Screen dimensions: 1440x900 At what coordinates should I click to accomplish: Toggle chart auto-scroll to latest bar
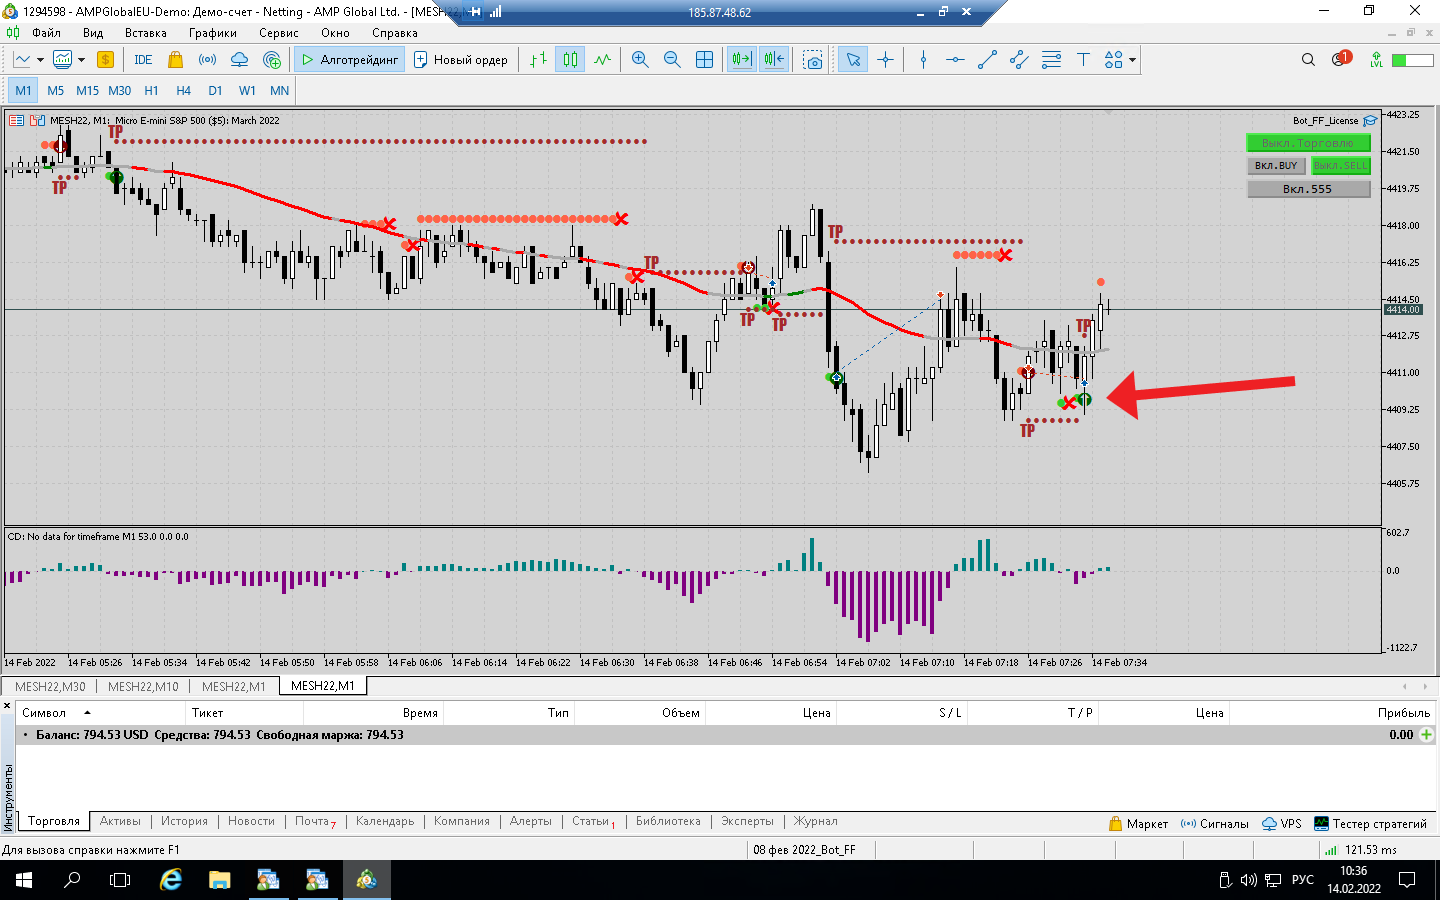point(741,60)
